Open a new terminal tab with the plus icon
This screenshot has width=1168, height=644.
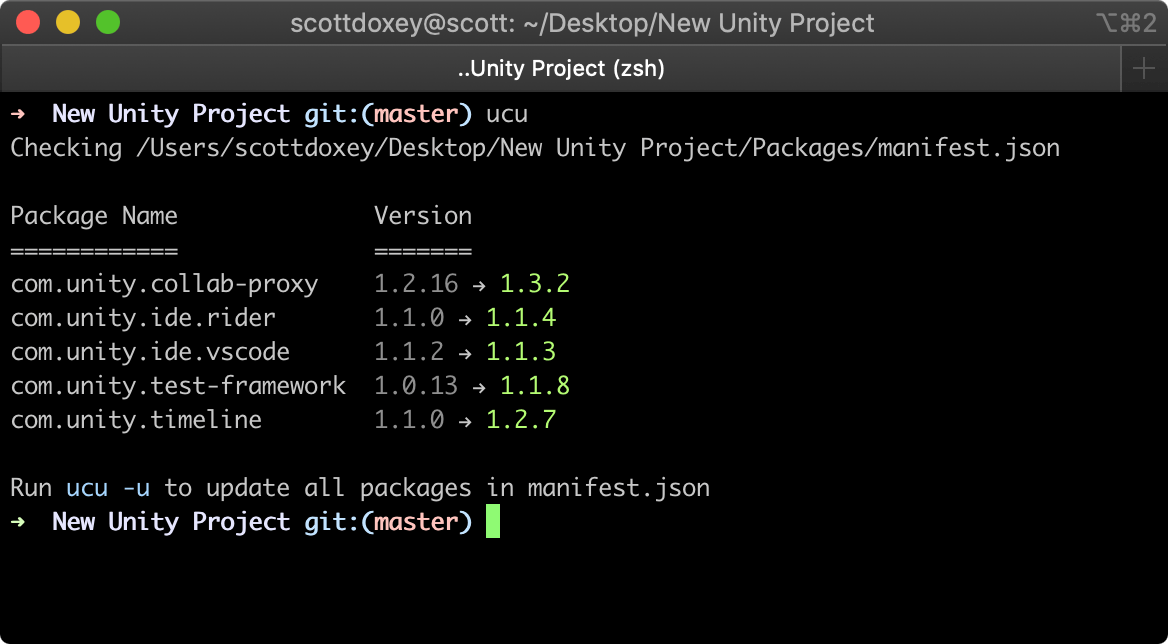1144,68
